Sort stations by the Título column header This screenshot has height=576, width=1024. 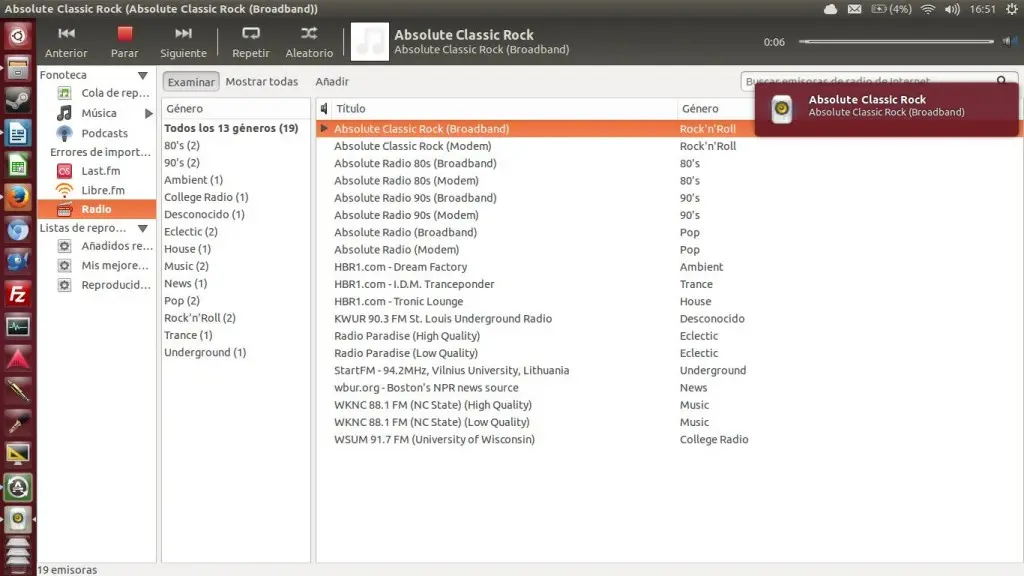click(x=505, y=108)
